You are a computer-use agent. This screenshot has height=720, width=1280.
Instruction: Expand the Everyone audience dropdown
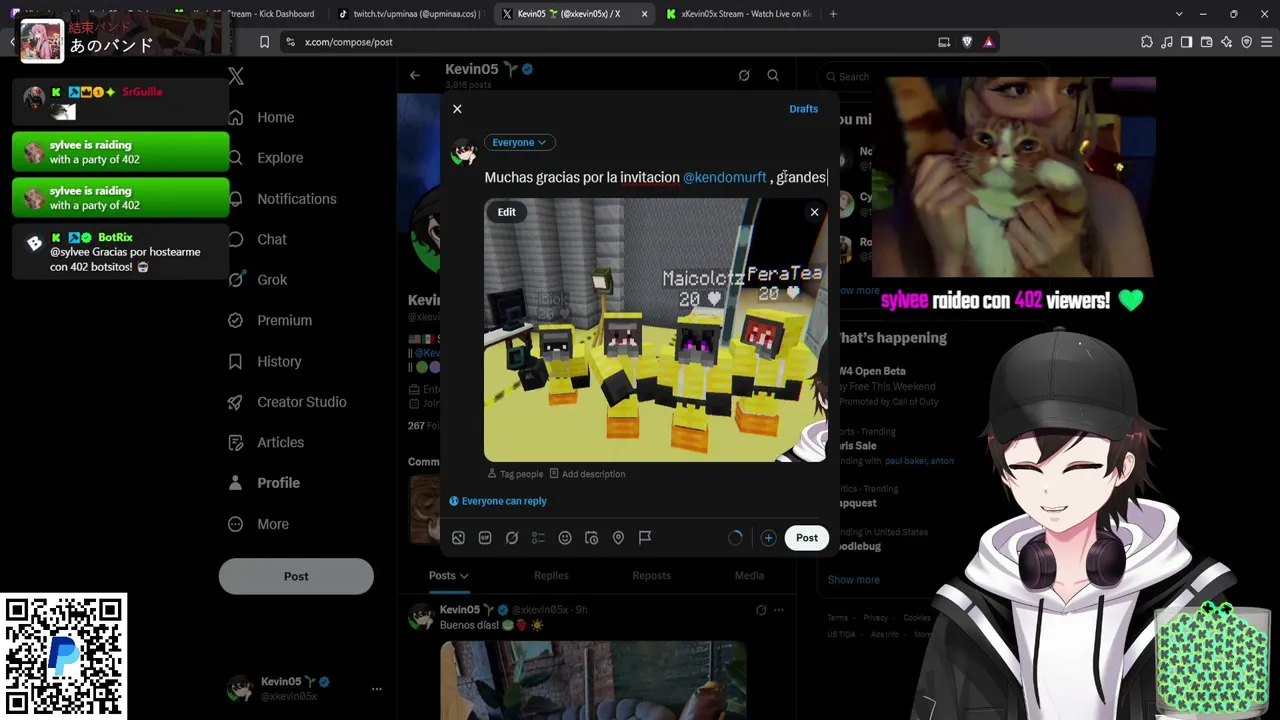519,142
